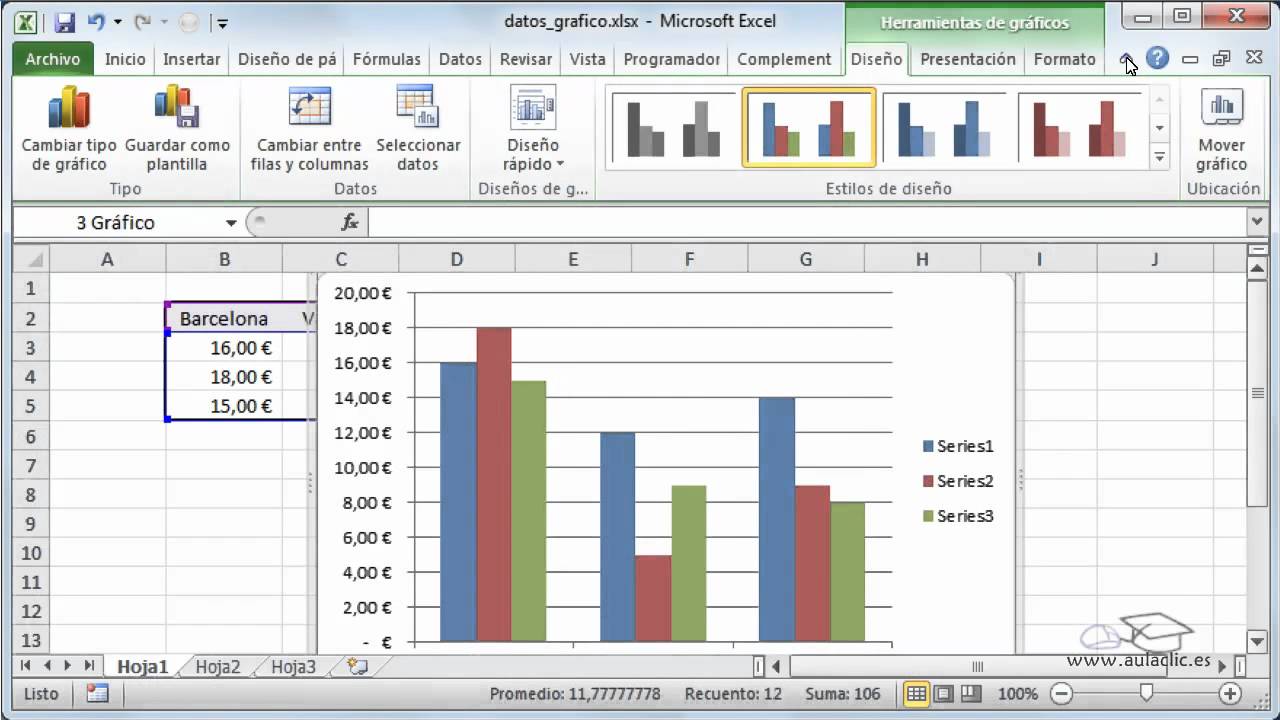Switch to the Presentación tab
The image size is (1280, 720).
coord(966,59)
